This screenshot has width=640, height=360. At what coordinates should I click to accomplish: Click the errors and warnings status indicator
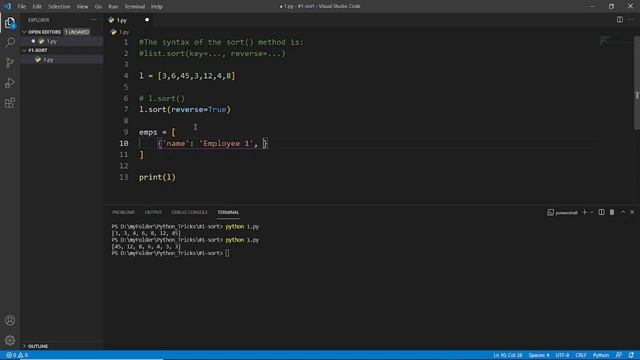(x=17, y=355)
